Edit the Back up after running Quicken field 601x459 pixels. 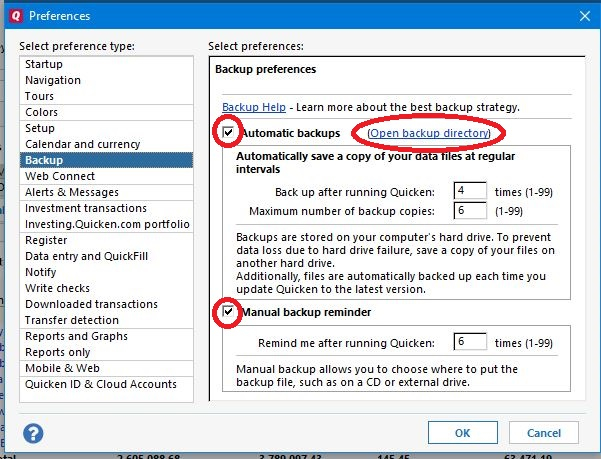[x=470, y=191]
